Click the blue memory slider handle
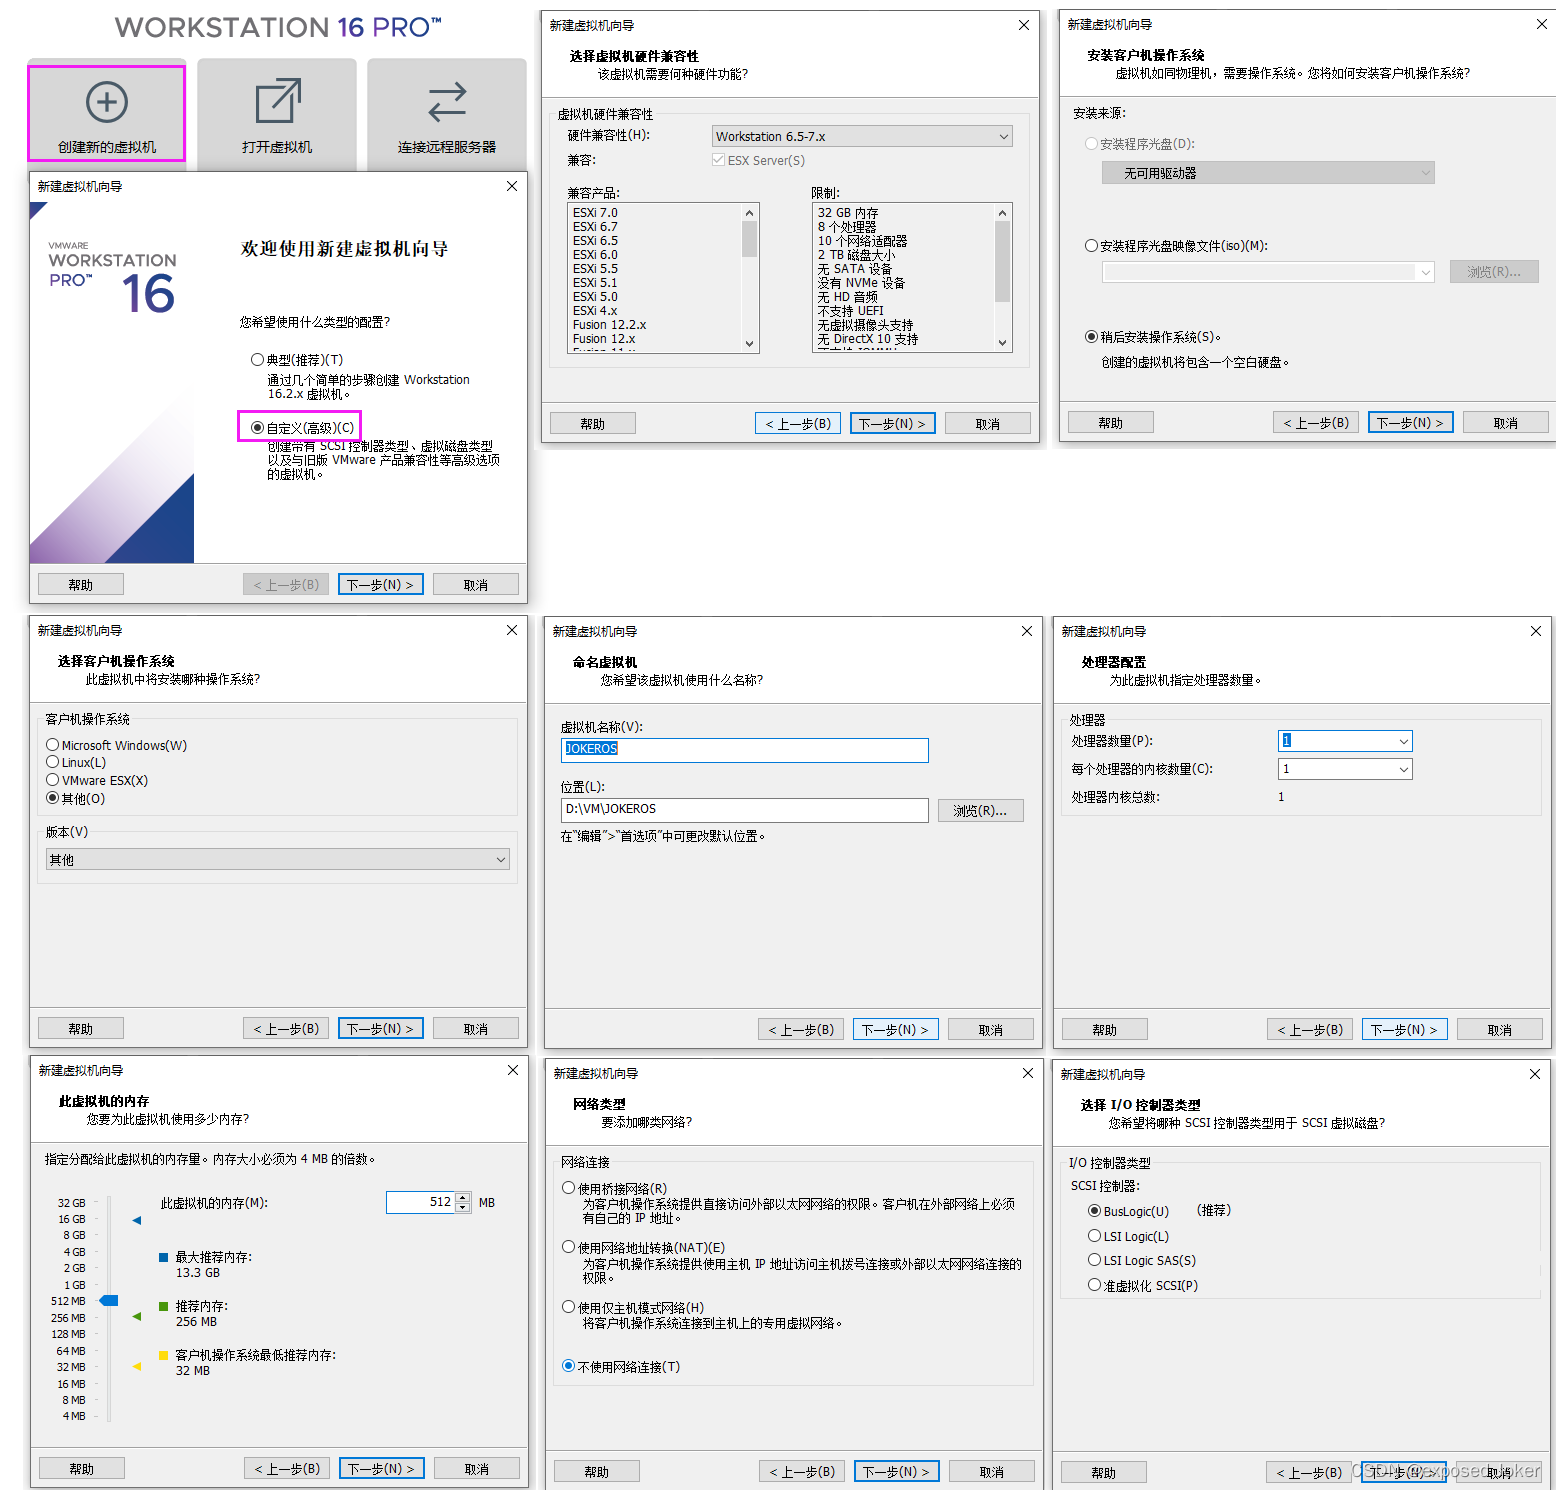 tap(109, 1300)
